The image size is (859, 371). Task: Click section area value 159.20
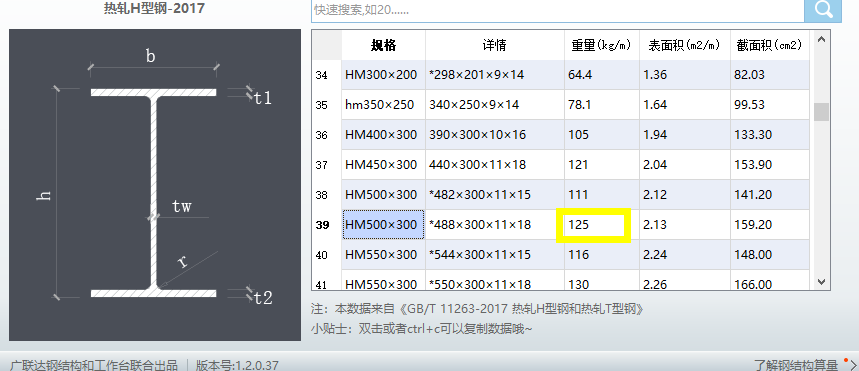click(770, 225)
